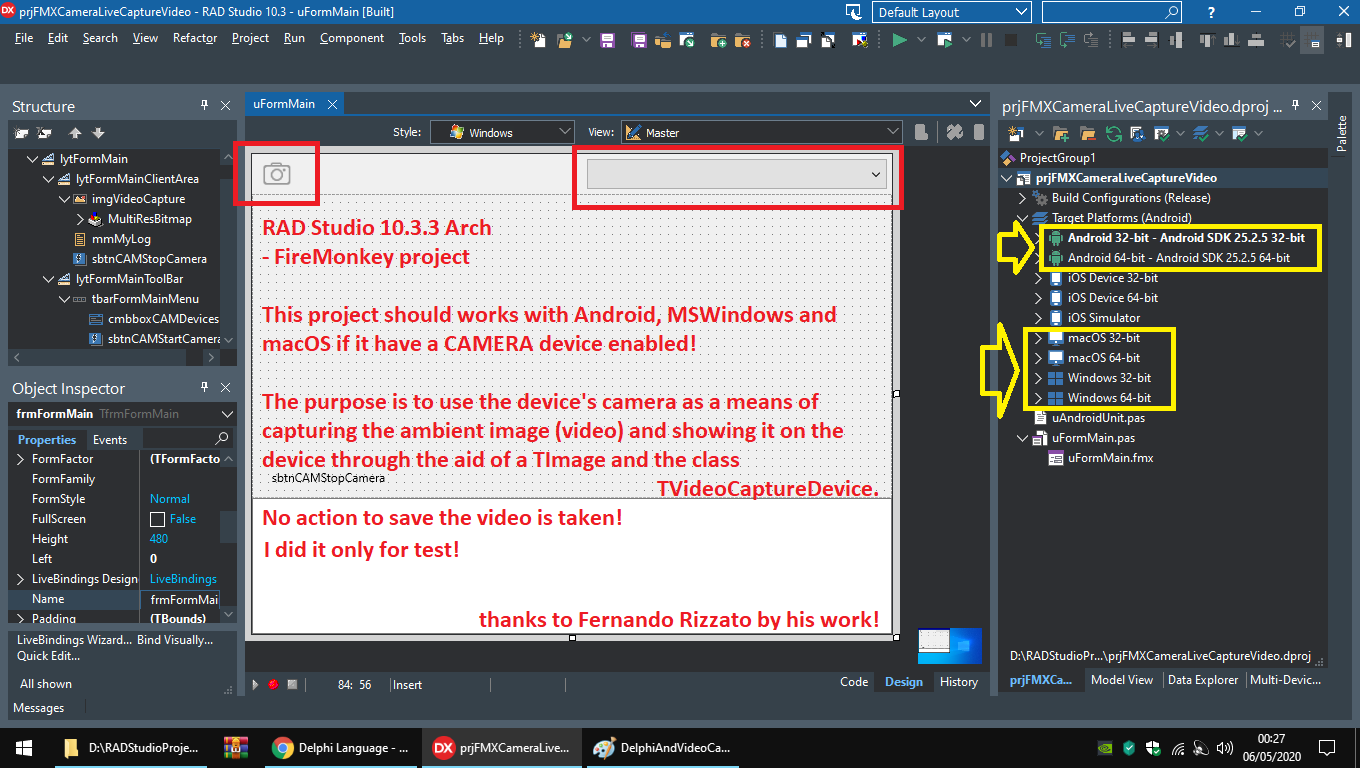Open the Component menu
This screenshot has width=1360, height=768.
(x=352, y=38)
